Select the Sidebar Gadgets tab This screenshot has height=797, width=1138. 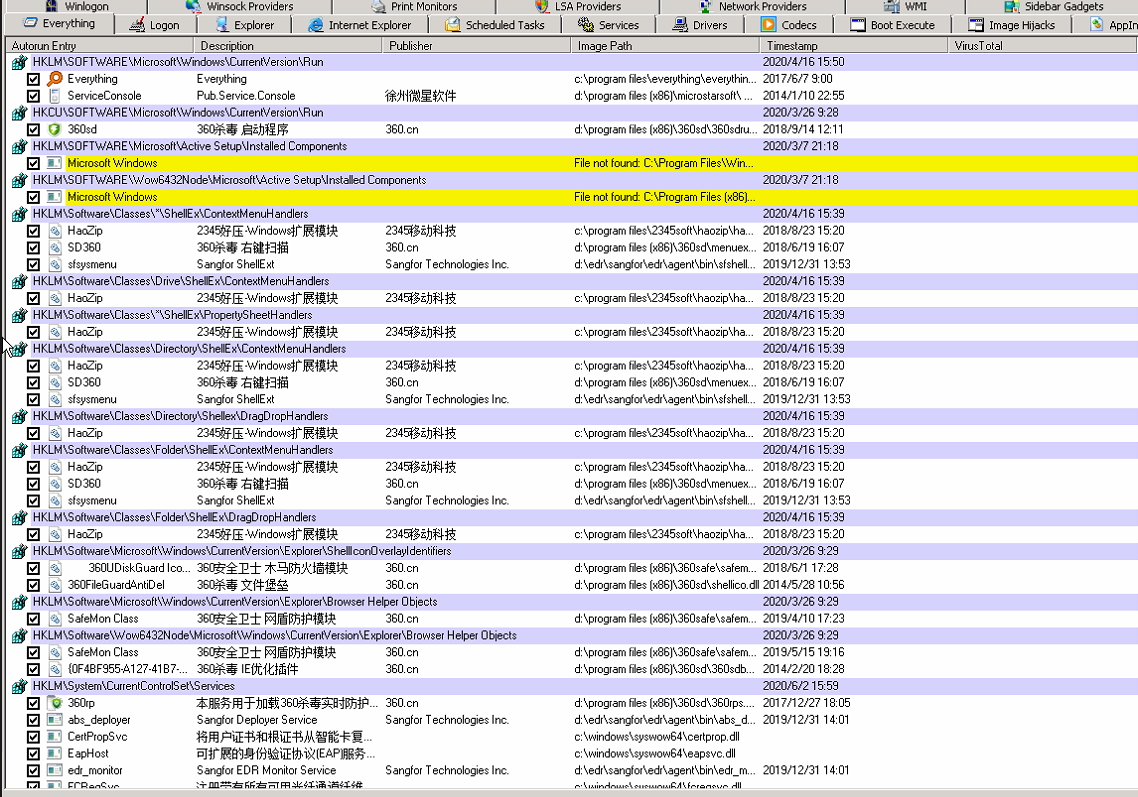pyautogui.click(x=1053, y=7)
